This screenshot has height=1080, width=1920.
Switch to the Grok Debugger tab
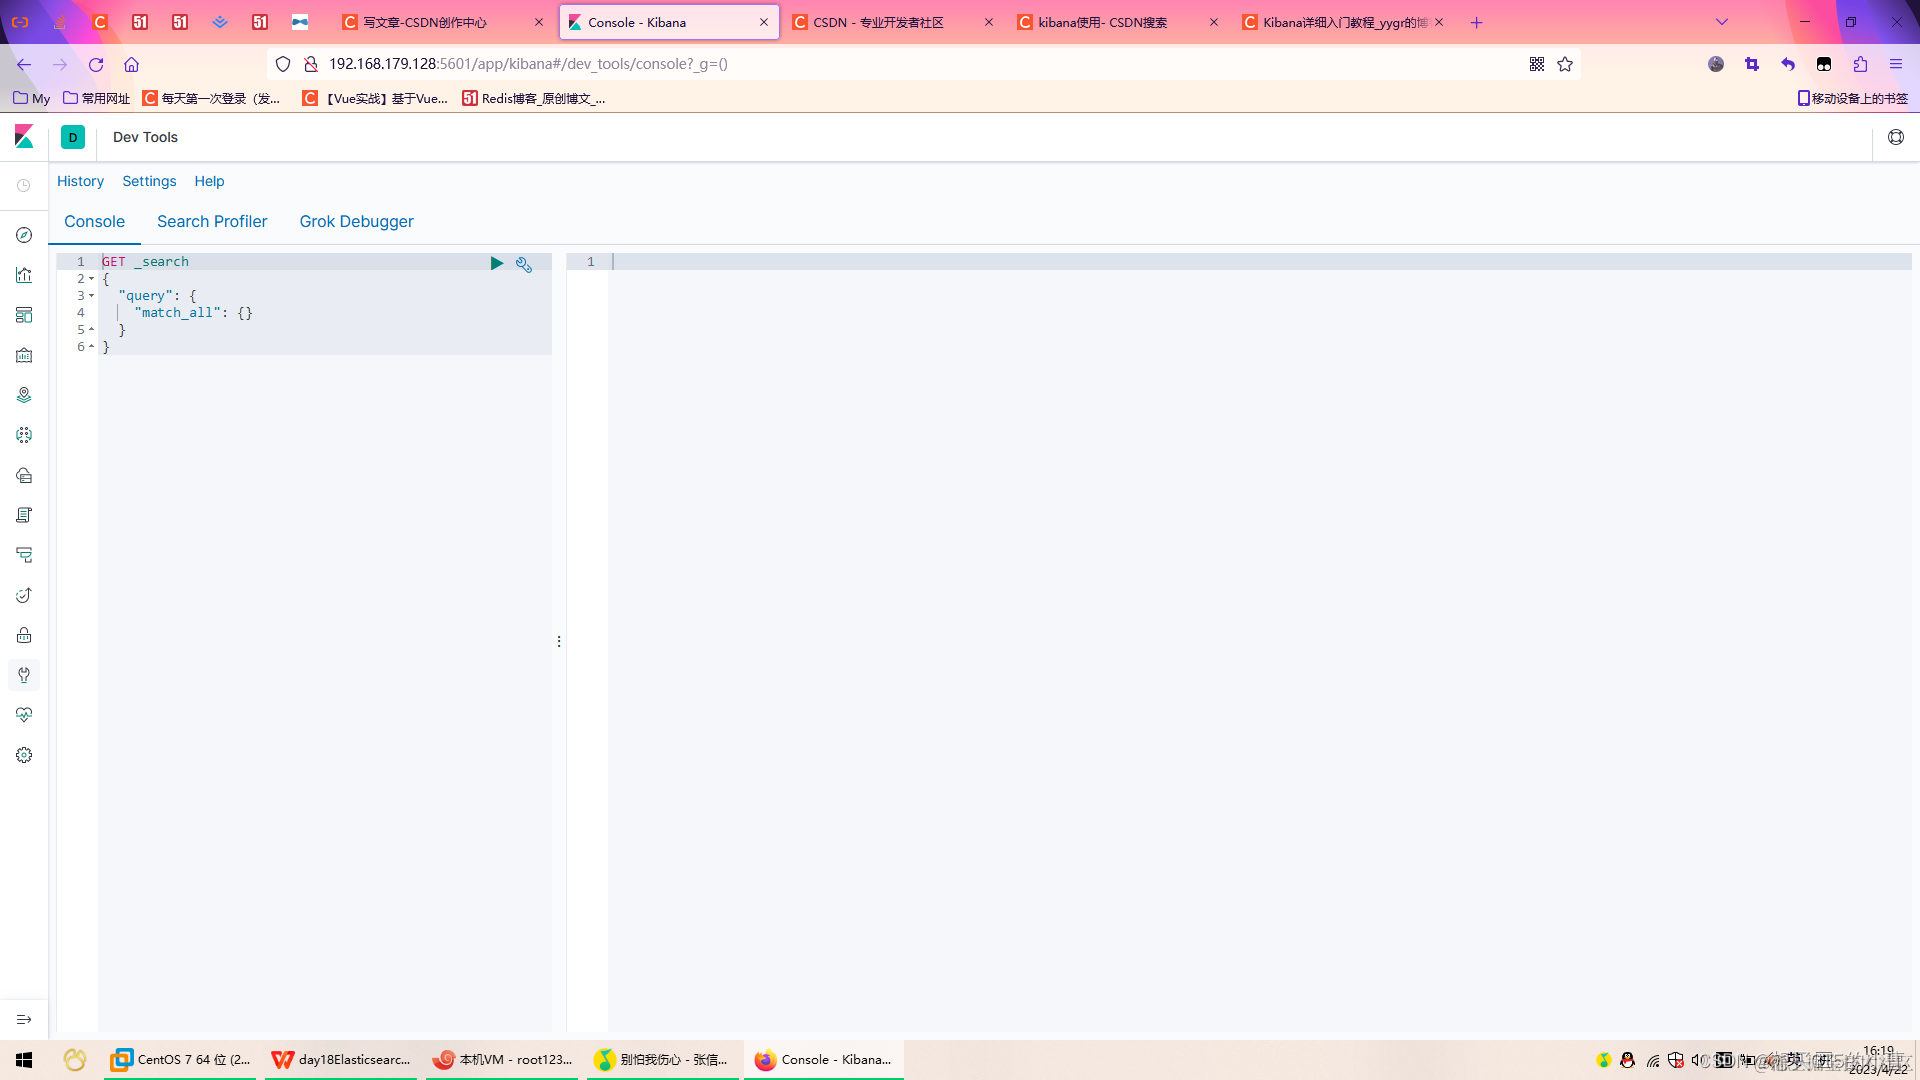(x=356, y=221)
